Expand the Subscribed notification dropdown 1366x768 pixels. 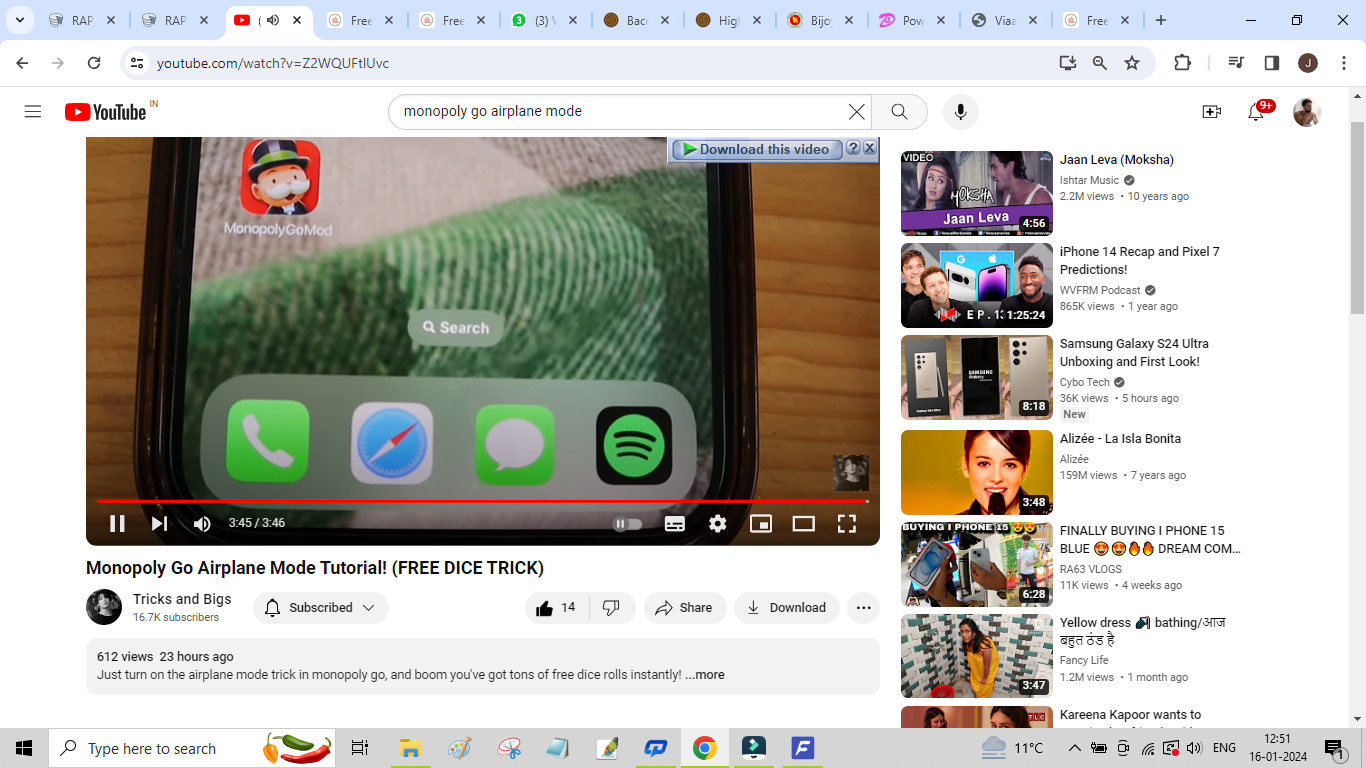click(320, 607)
